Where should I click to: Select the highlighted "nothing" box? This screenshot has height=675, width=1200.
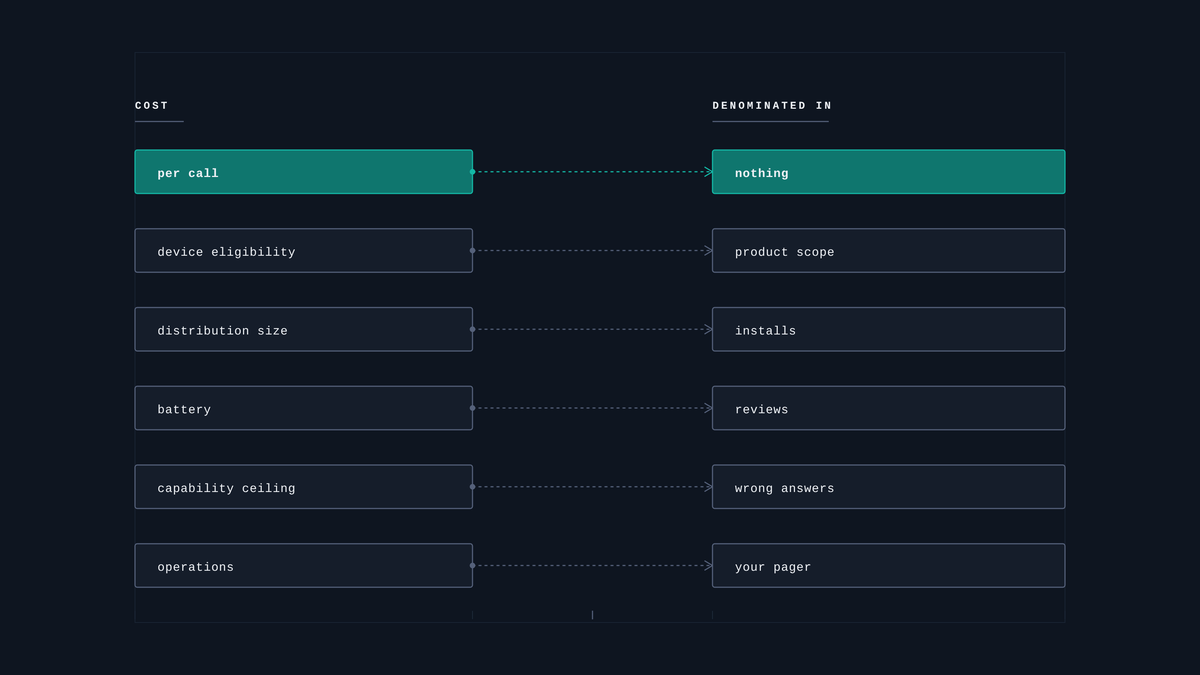click(889, 172)
